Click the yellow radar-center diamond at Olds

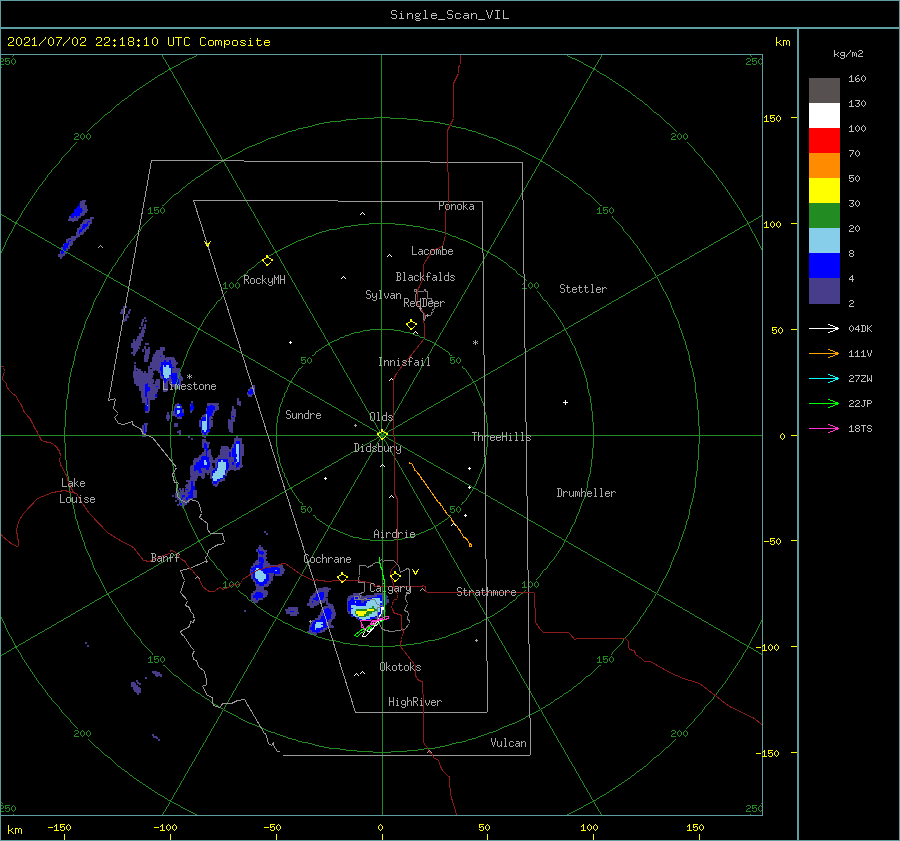[382, 435]
